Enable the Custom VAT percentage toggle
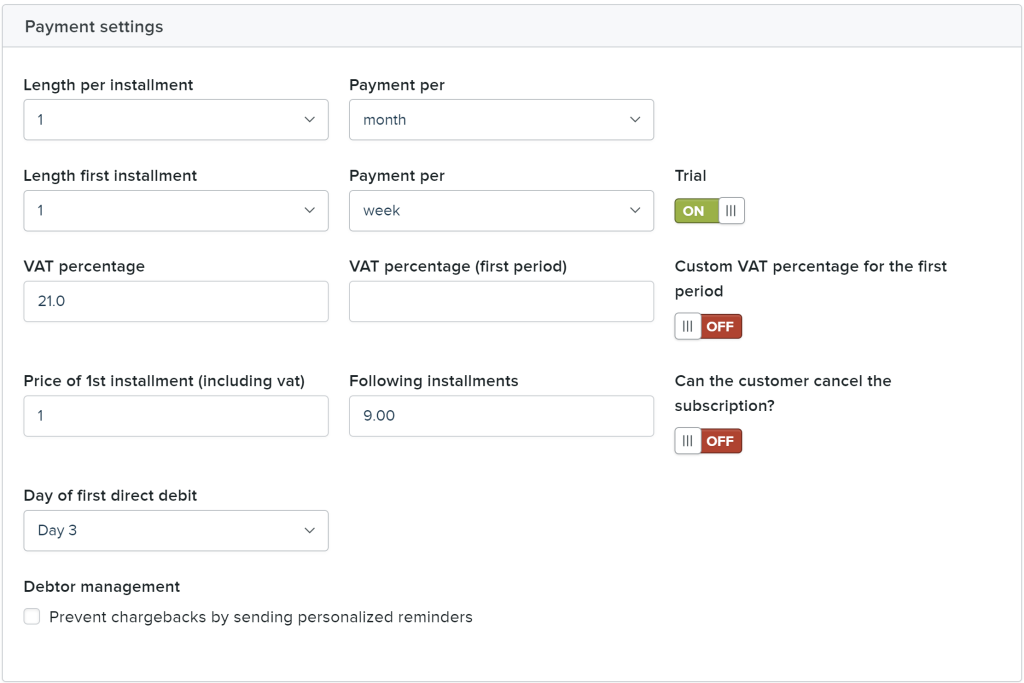 [x=708, y=326]
